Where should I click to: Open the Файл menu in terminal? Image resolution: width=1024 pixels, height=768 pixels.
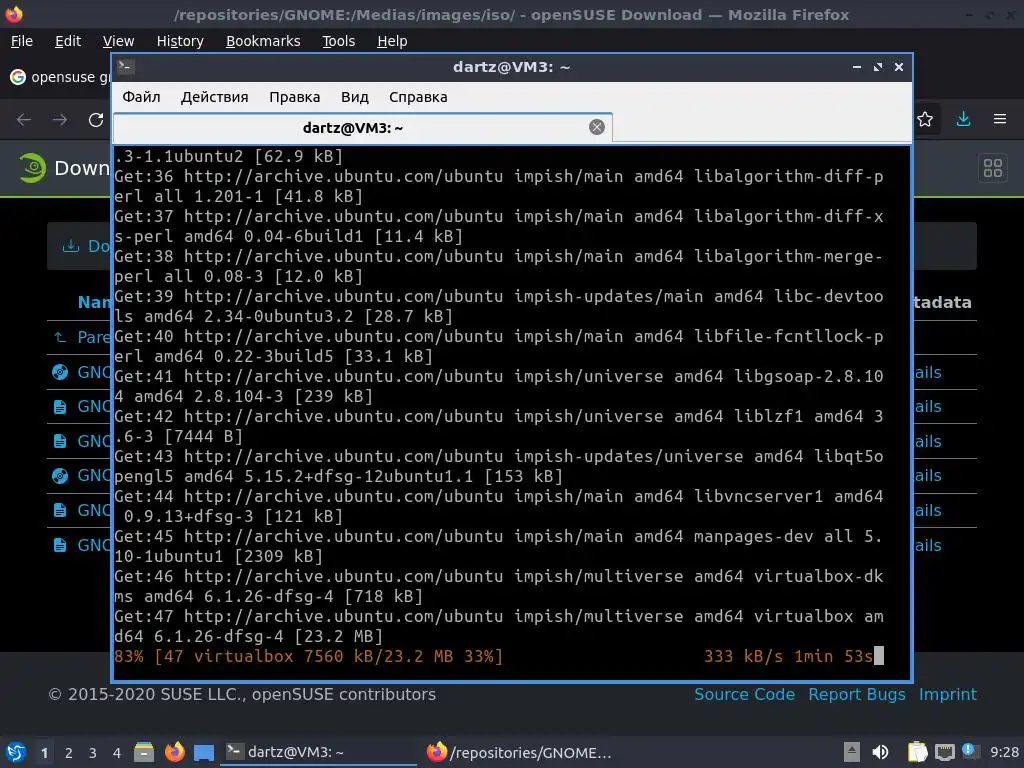point(141,97)
